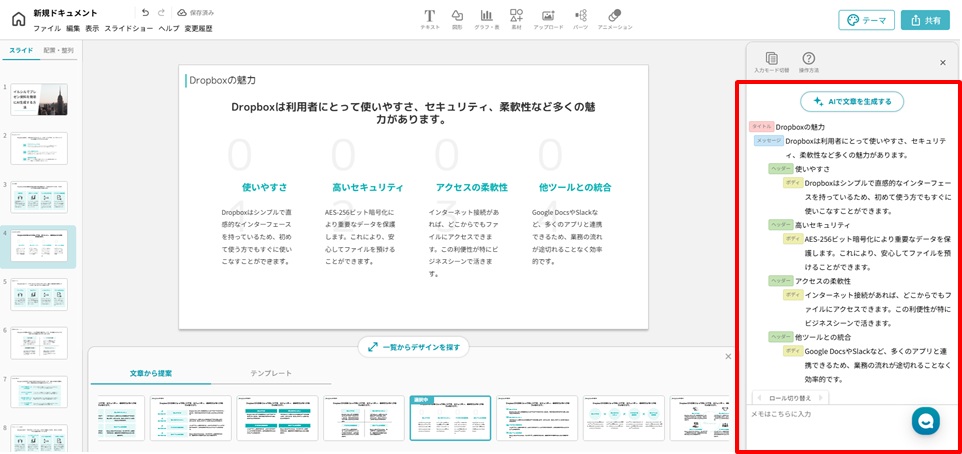Open the 素材 materials tool

[516, 20]
